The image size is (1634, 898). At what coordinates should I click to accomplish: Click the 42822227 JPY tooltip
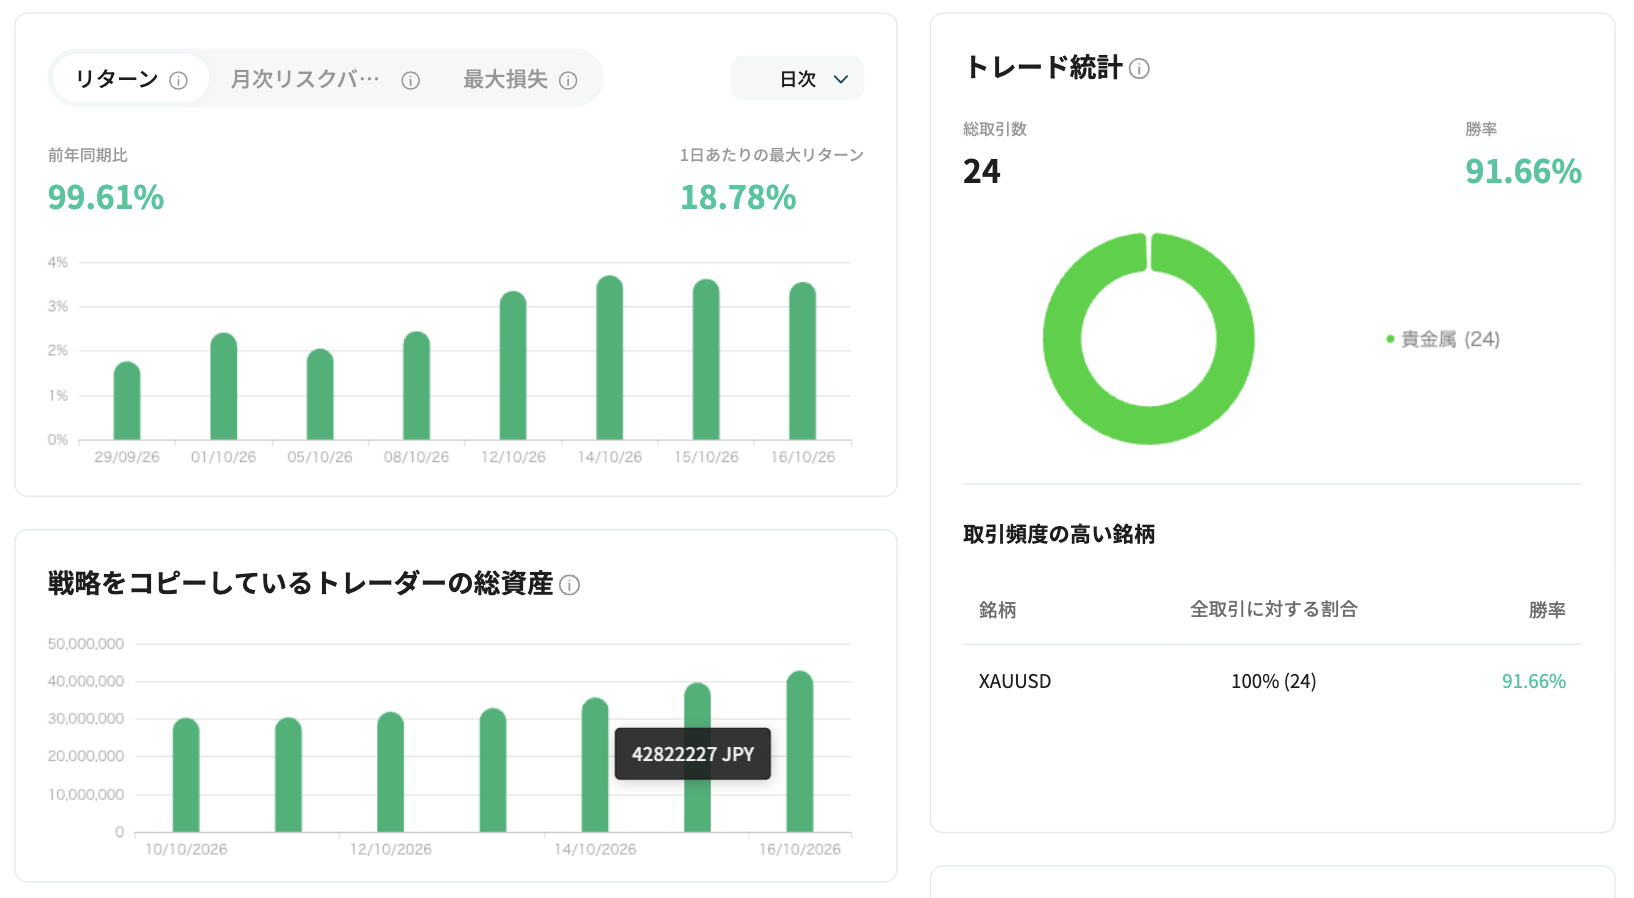(693, 754)
